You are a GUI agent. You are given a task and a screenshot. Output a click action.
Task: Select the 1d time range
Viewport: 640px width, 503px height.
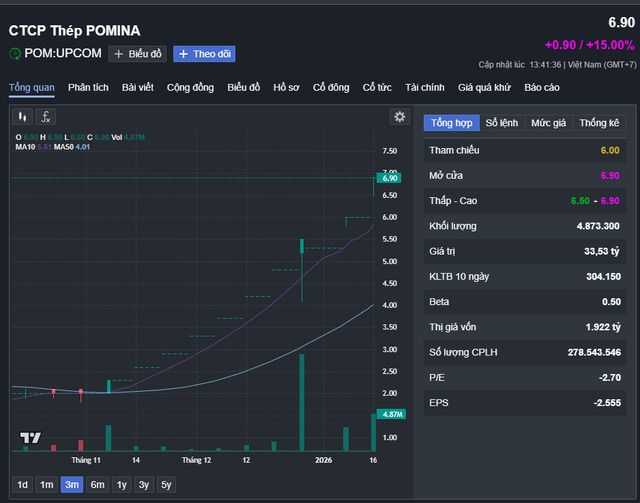[23, 484]
